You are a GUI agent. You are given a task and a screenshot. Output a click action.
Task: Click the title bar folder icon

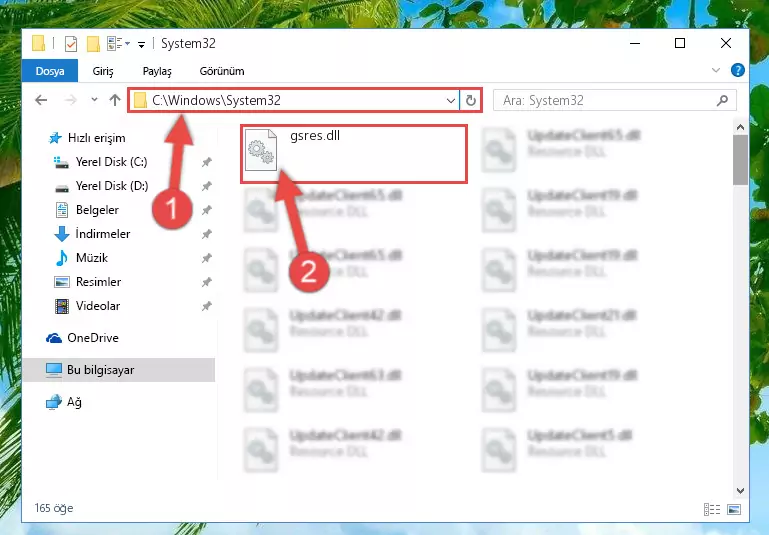coord(38,43)
